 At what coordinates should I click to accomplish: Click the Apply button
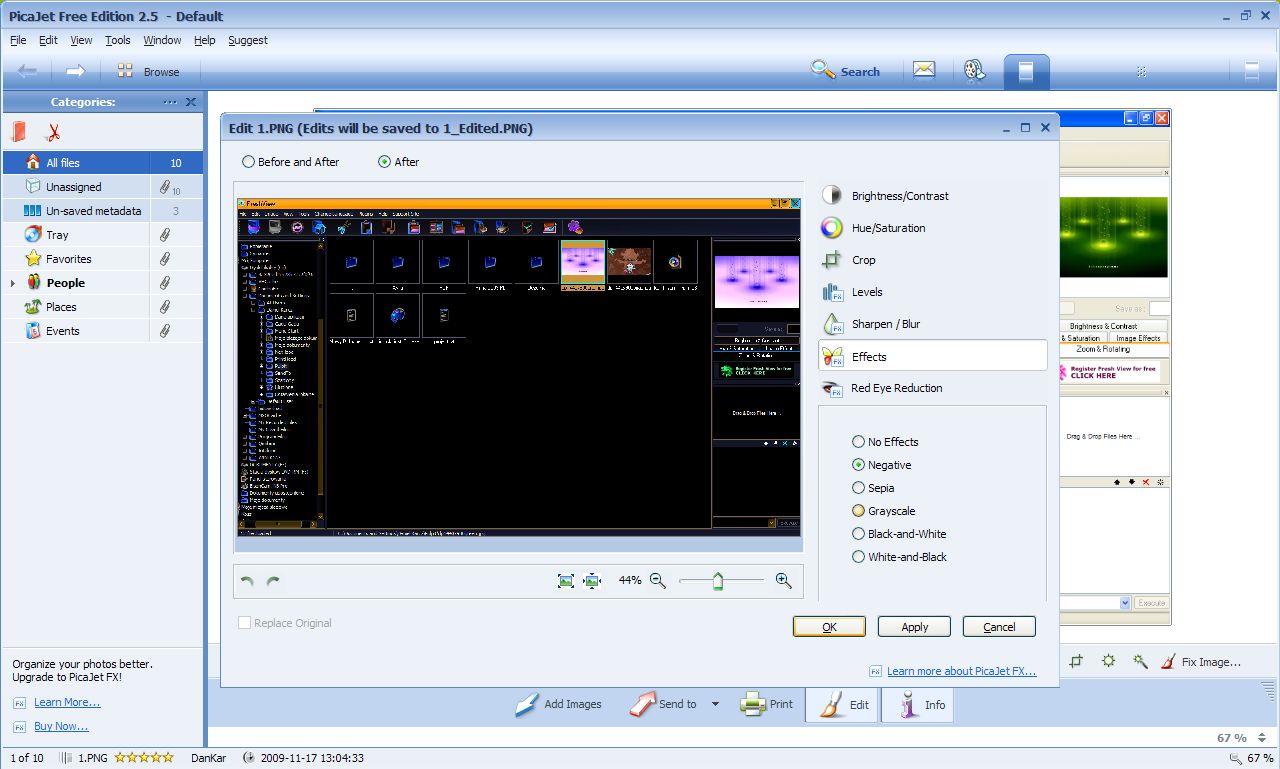[x=914, y=627]
